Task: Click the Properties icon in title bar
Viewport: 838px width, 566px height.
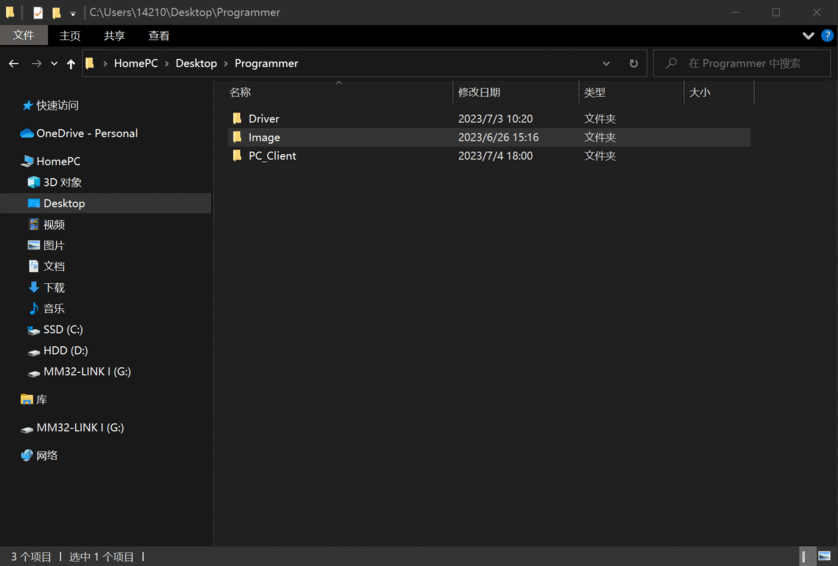Action: click(x=38, y=13)
